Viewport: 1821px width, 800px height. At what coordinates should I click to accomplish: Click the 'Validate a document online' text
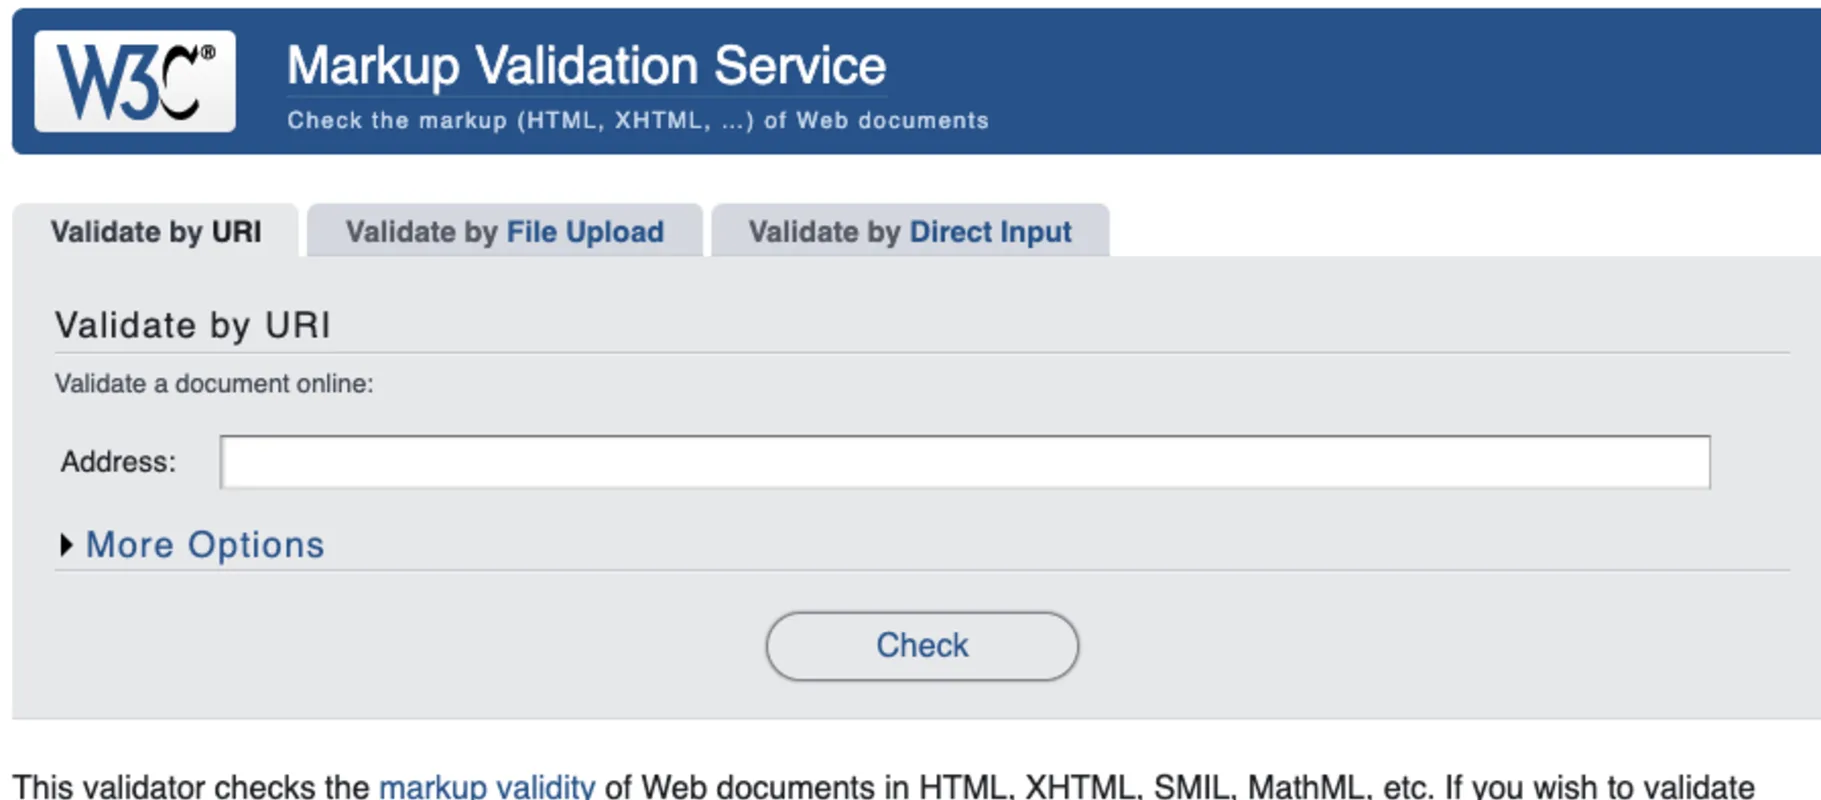(x=213, y=384)
